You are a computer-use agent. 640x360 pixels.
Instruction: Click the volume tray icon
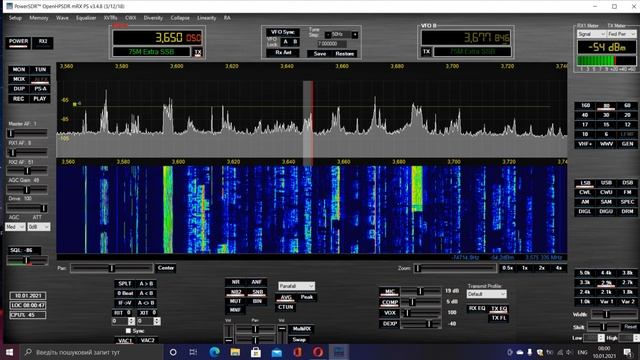(569, 352)
